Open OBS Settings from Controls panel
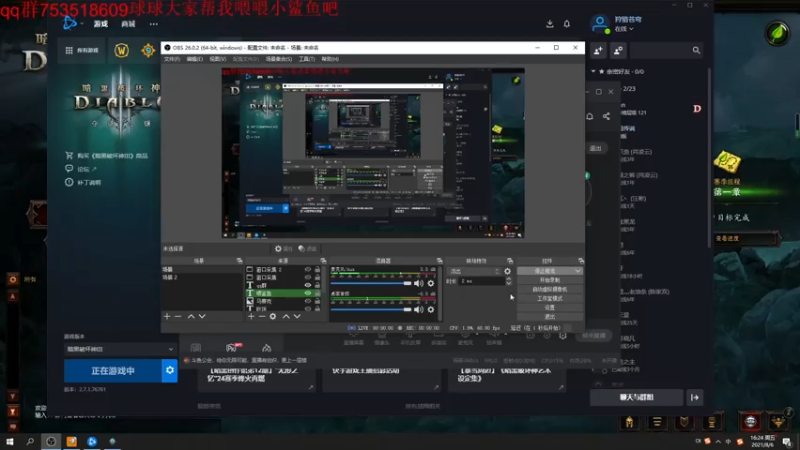Screen dimensions: 800x450 pos(549,308)
